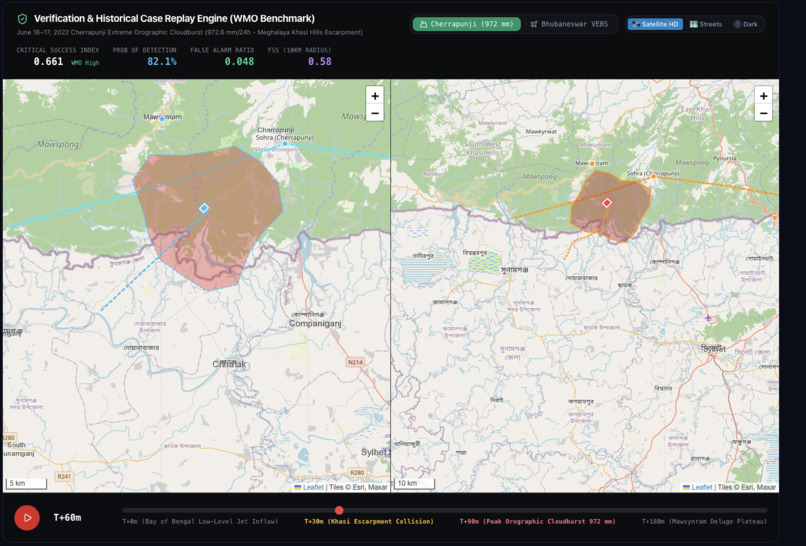Jump to T+90m Peak Orographic Cloudburst
Screen dimensions: 806x546
(537, 521)
